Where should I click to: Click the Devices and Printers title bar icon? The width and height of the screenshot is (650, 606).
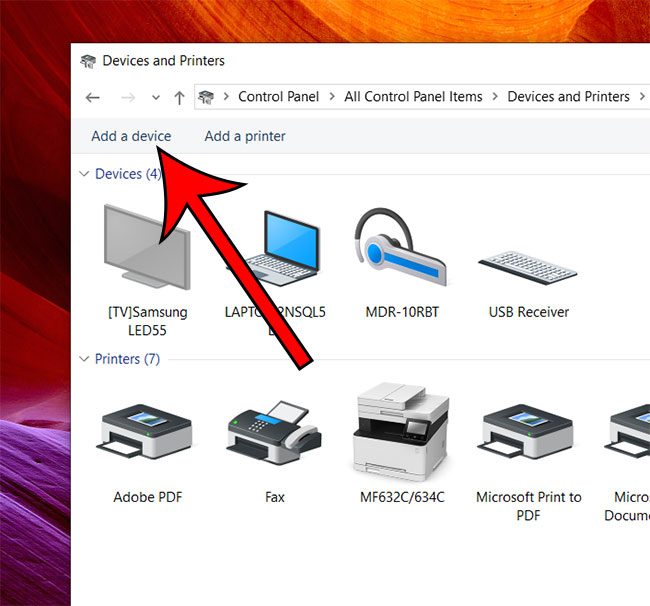(88, 61)
